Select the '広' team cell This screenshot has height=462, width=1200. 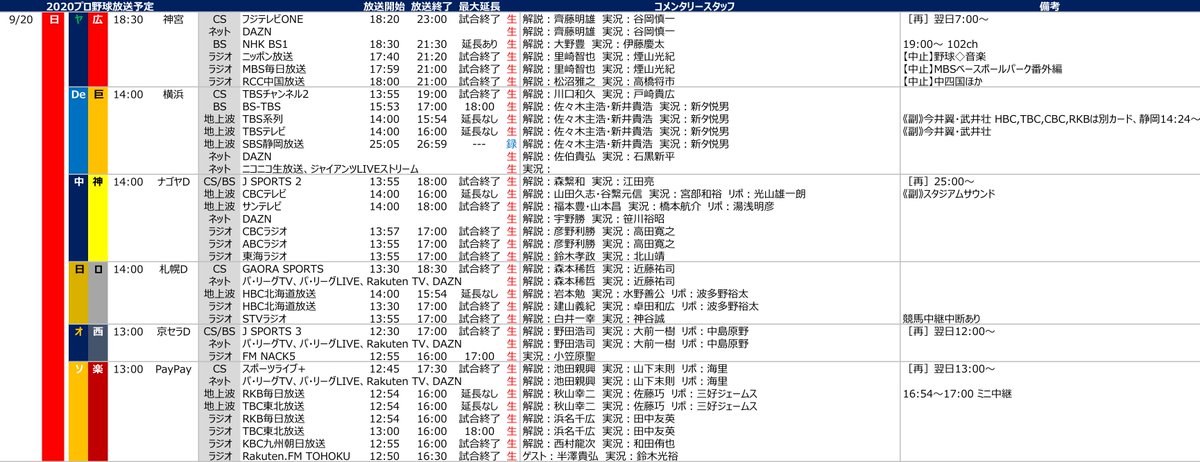pos(98,50)
